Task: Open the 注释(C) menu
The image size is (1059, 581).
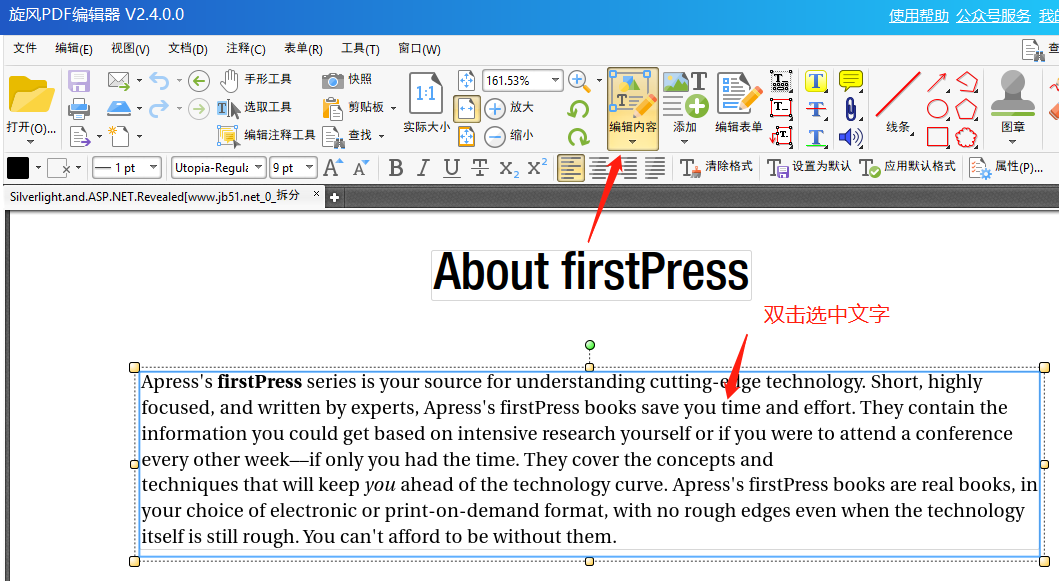Action: (246, 49)
